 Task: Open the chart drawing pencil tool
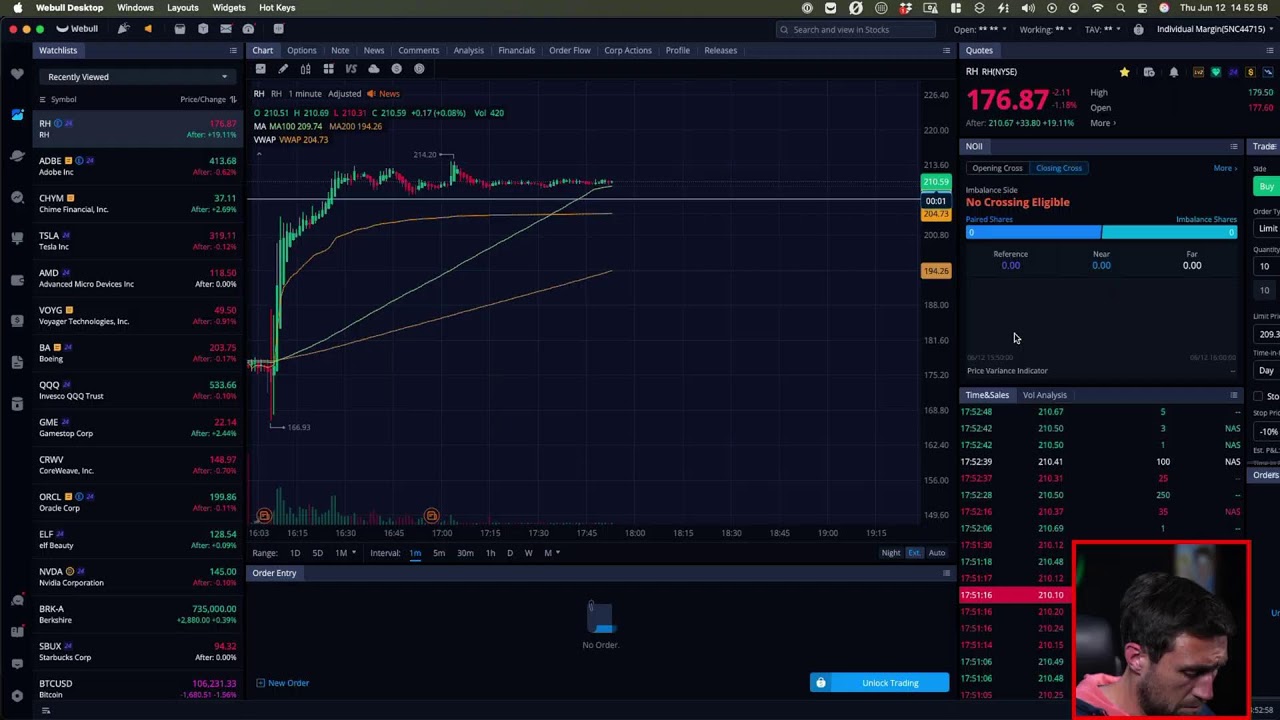point(283,69)
